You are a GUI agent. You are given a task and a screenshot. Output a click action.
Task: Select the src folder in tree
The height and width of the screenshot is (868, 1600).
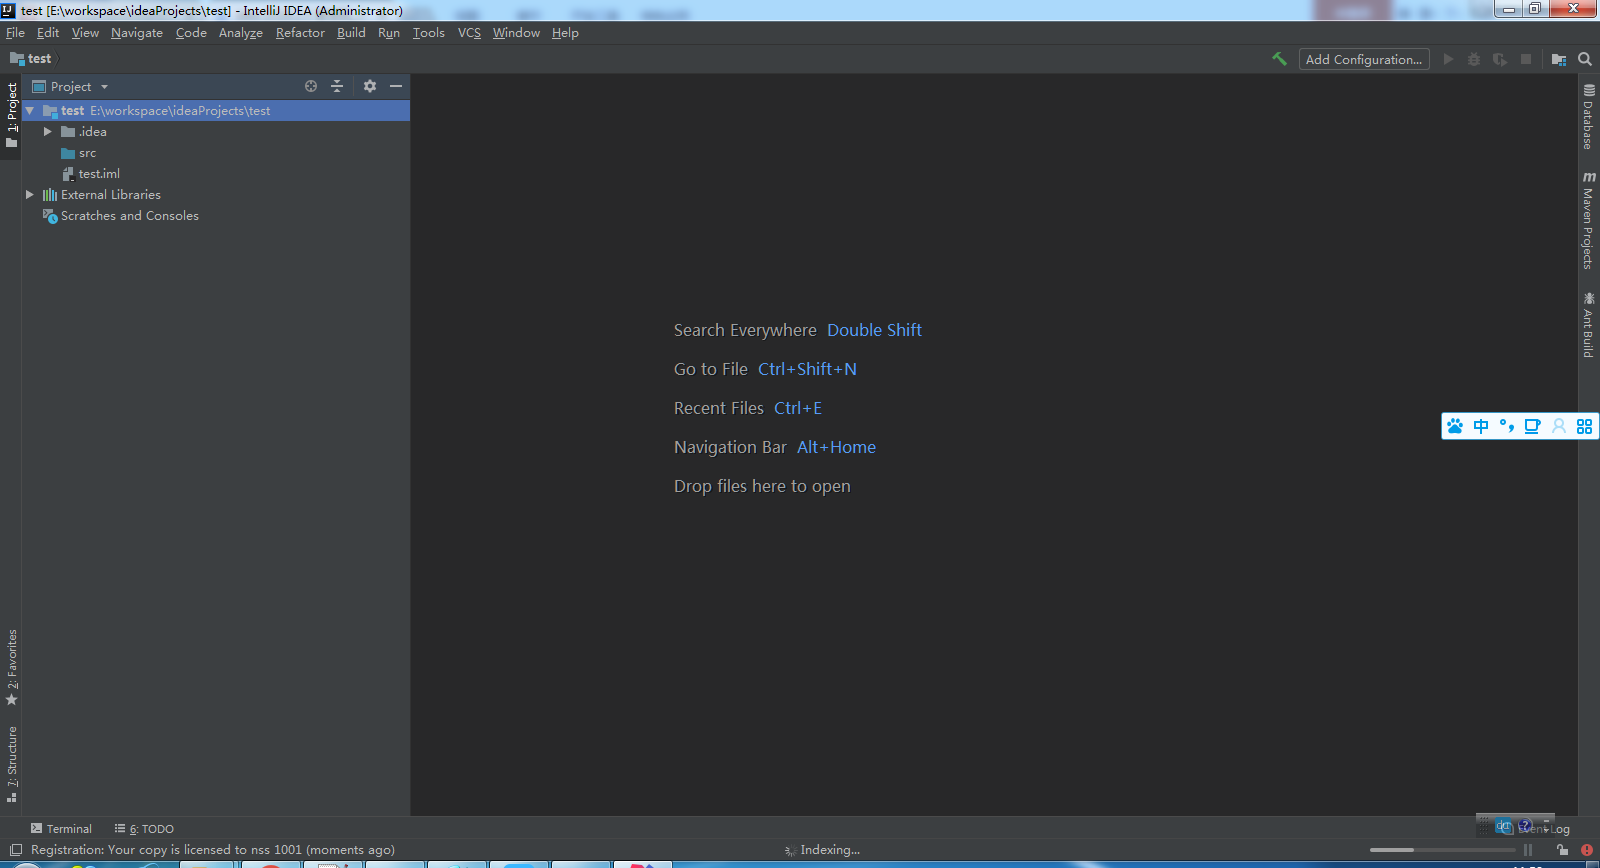pyautogui.click(x=78, y=153)
